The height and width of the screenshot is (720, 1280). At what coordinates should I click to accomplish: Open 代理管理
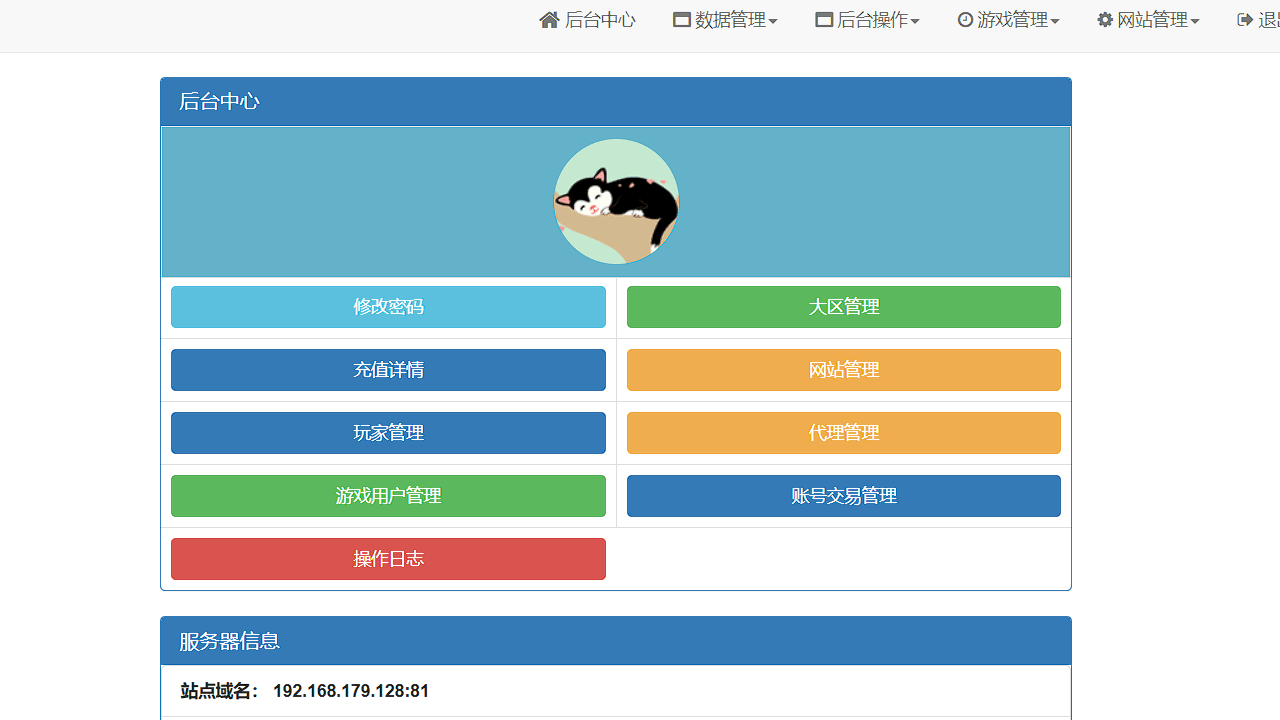(x=843, y=433)
